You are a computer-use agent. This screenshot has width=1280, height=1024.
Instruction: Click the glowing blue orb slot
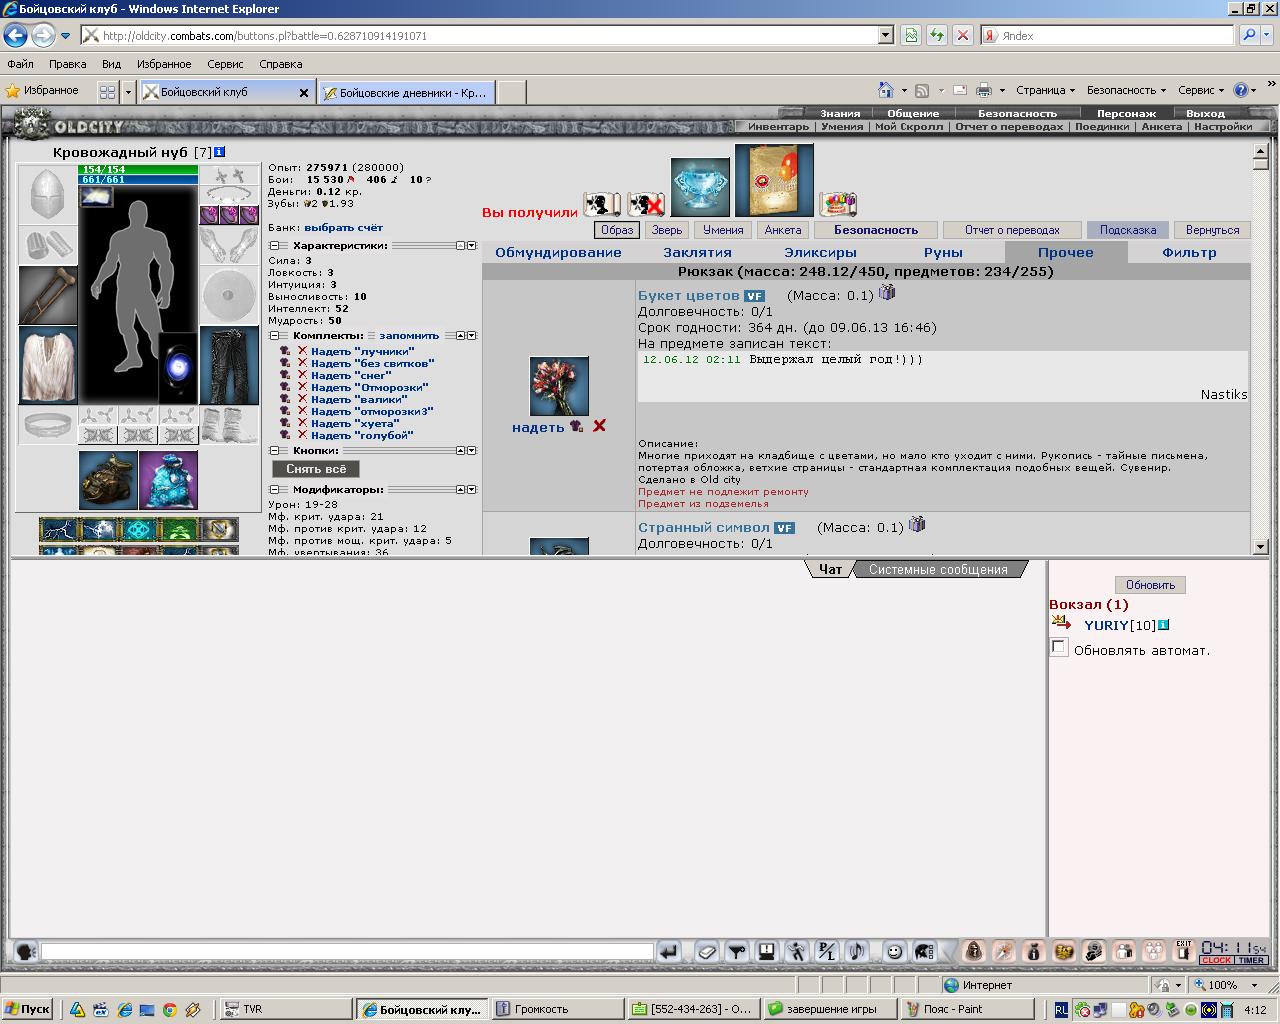tap(178, 367)
